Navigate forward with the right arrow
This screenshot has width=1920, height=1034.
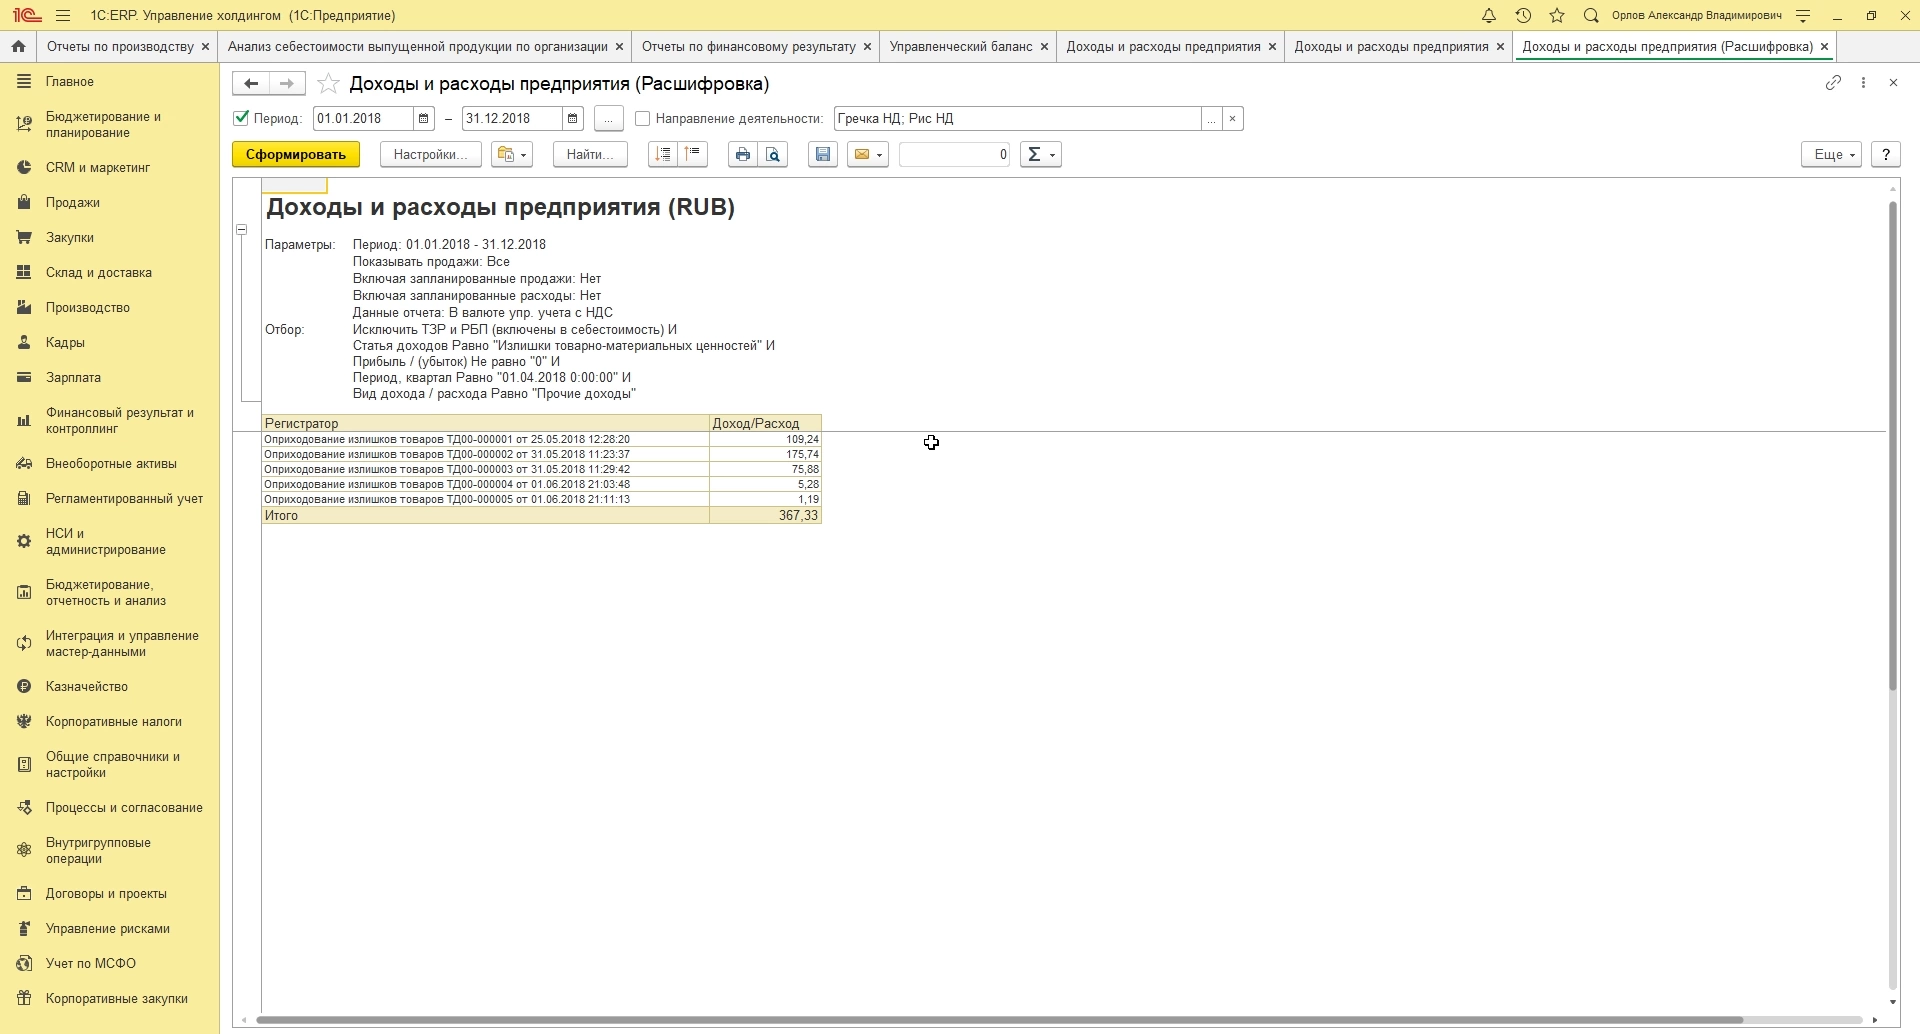(287, 84)
